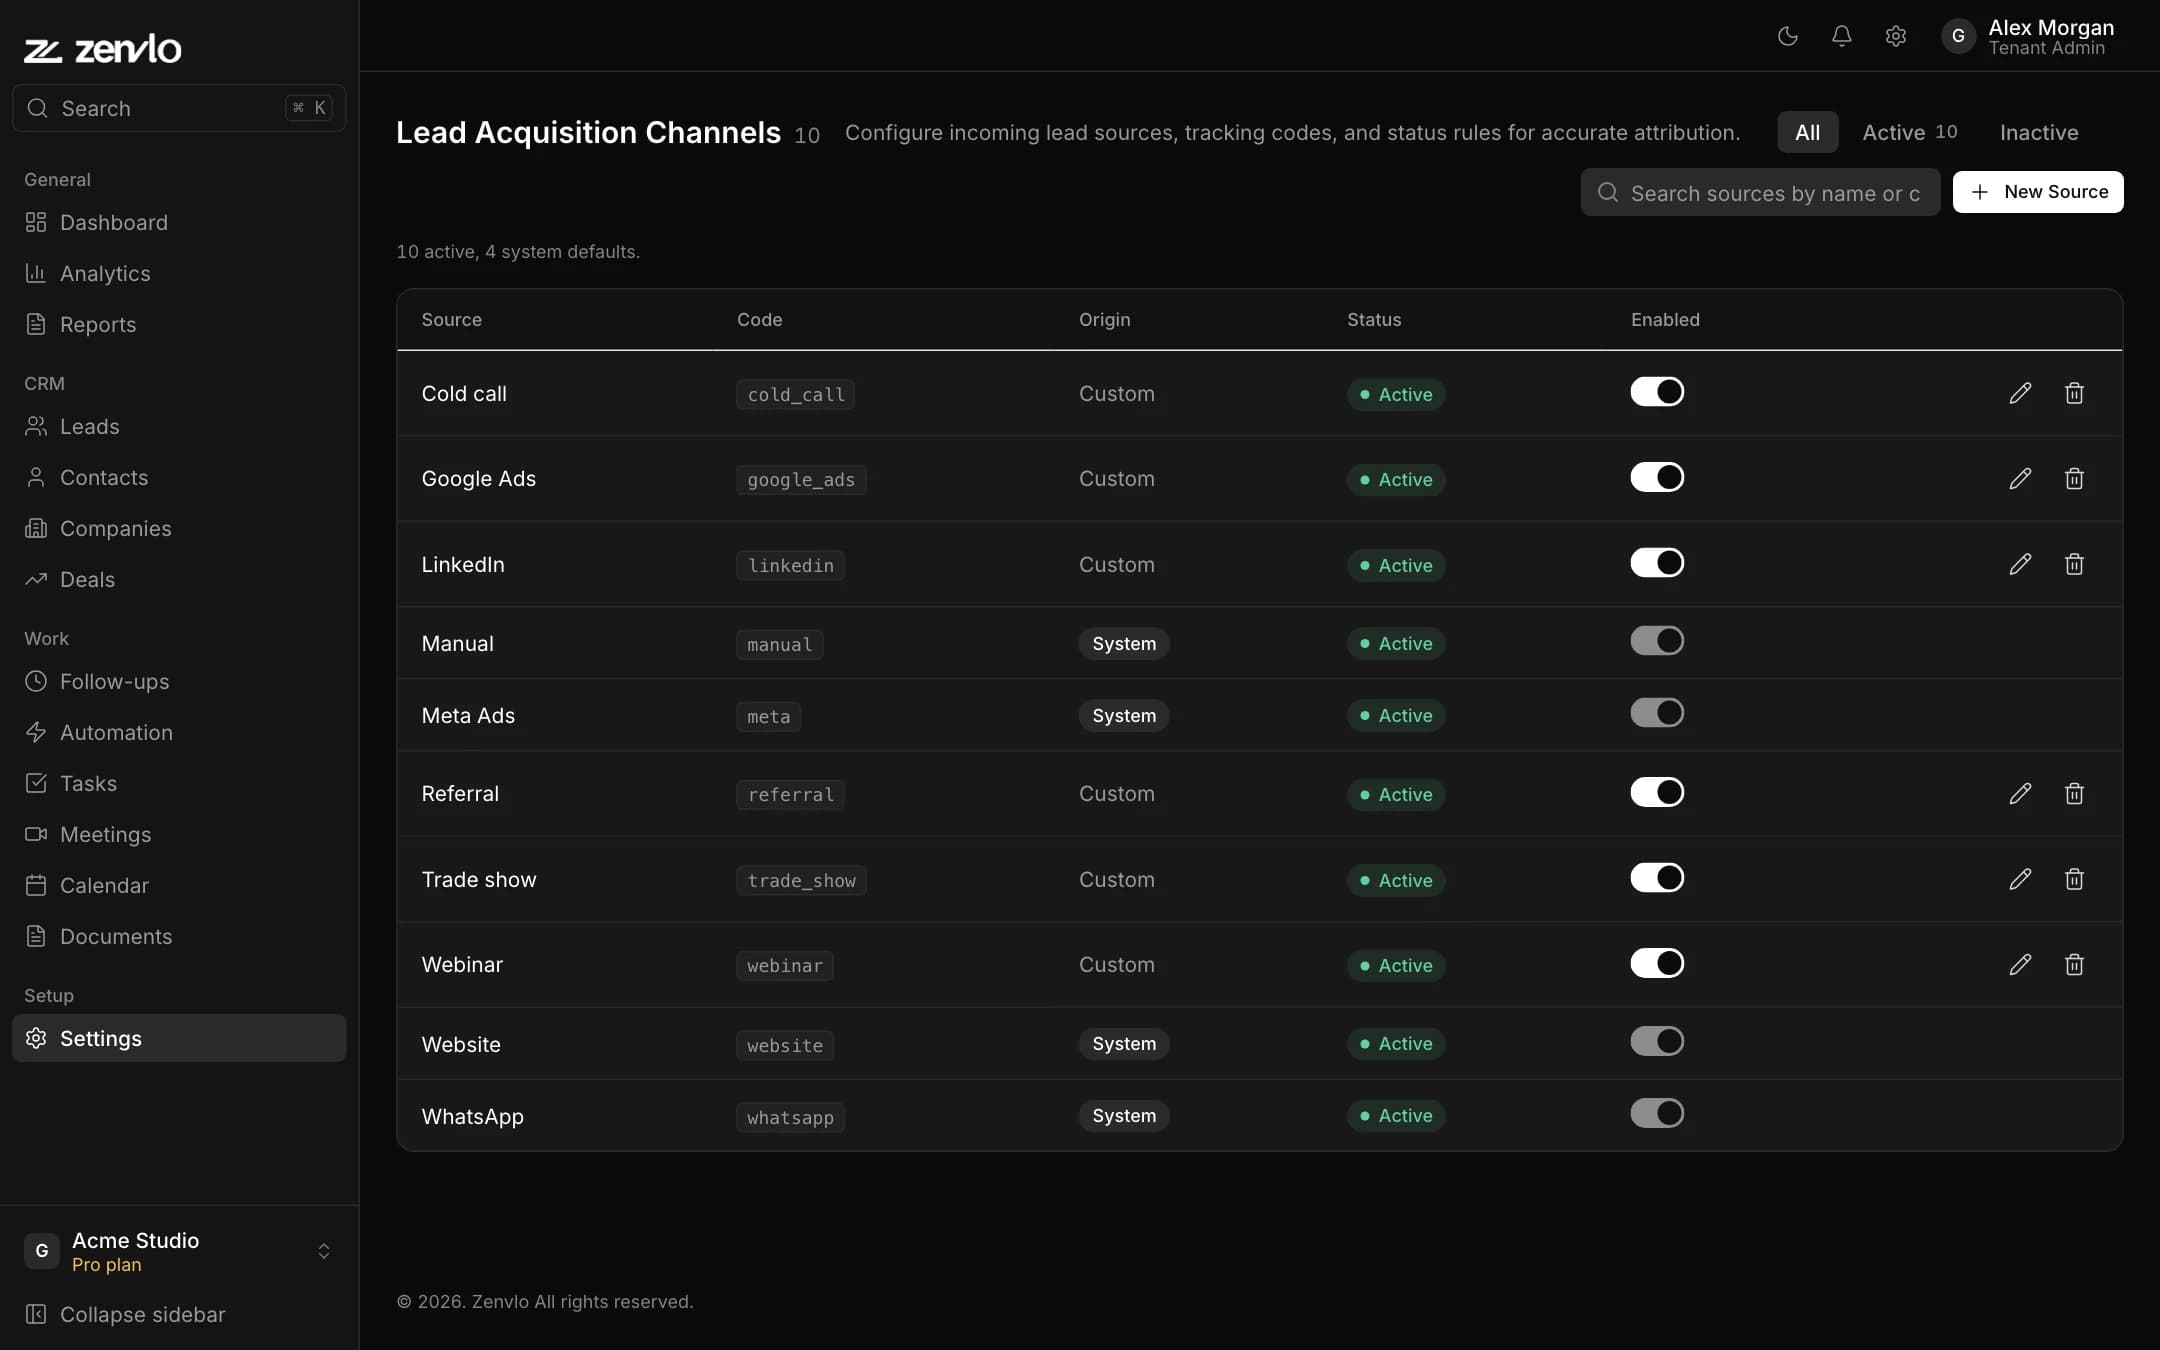Delete the Cold call source
This screenshot has height=1350, width=2160.
click(2074, 393)
